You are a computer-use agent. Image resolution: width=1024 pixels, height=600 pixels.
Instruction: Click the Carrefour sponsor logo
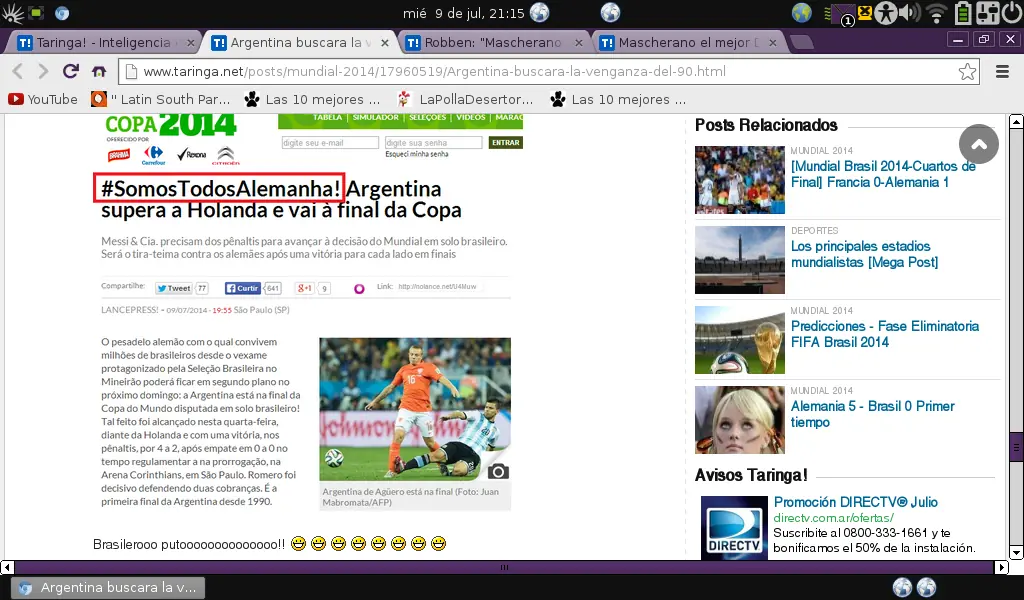[153, 155]
